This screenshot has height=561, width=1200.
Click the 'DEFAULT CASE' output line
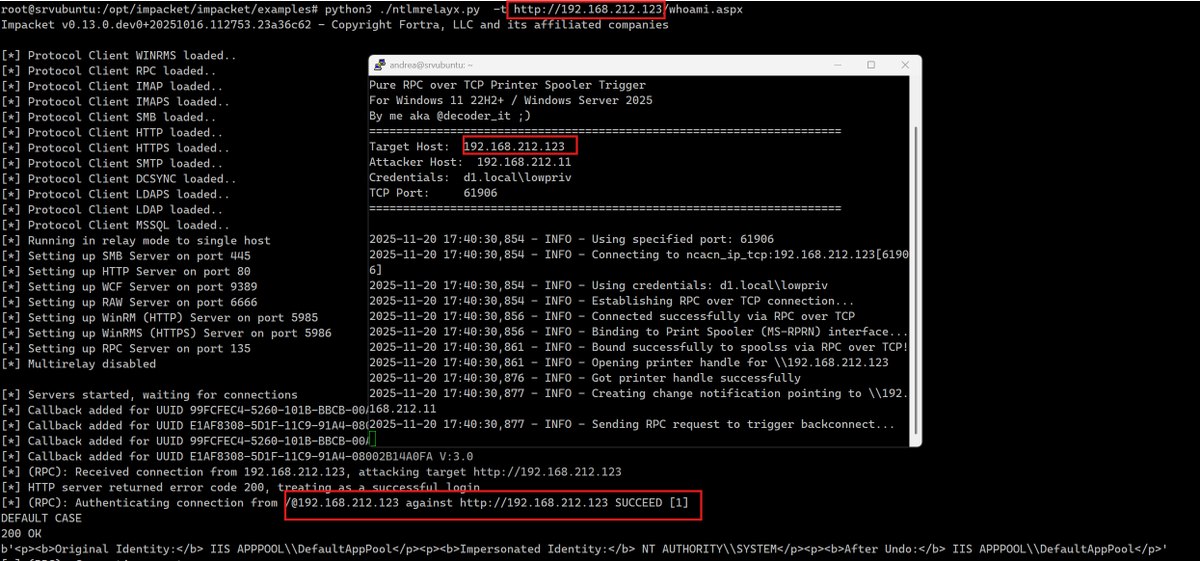click(41, 518)
